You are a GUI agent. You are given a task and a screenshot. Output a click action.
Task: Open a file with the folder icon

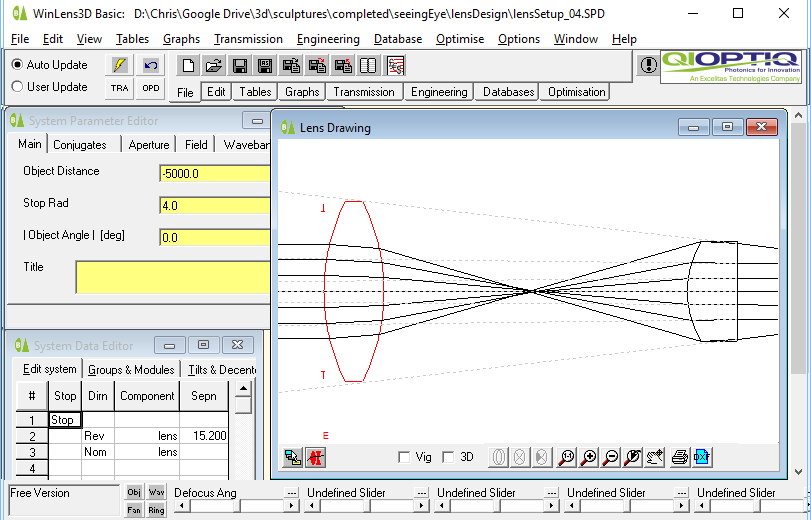[x=213, y=66]
